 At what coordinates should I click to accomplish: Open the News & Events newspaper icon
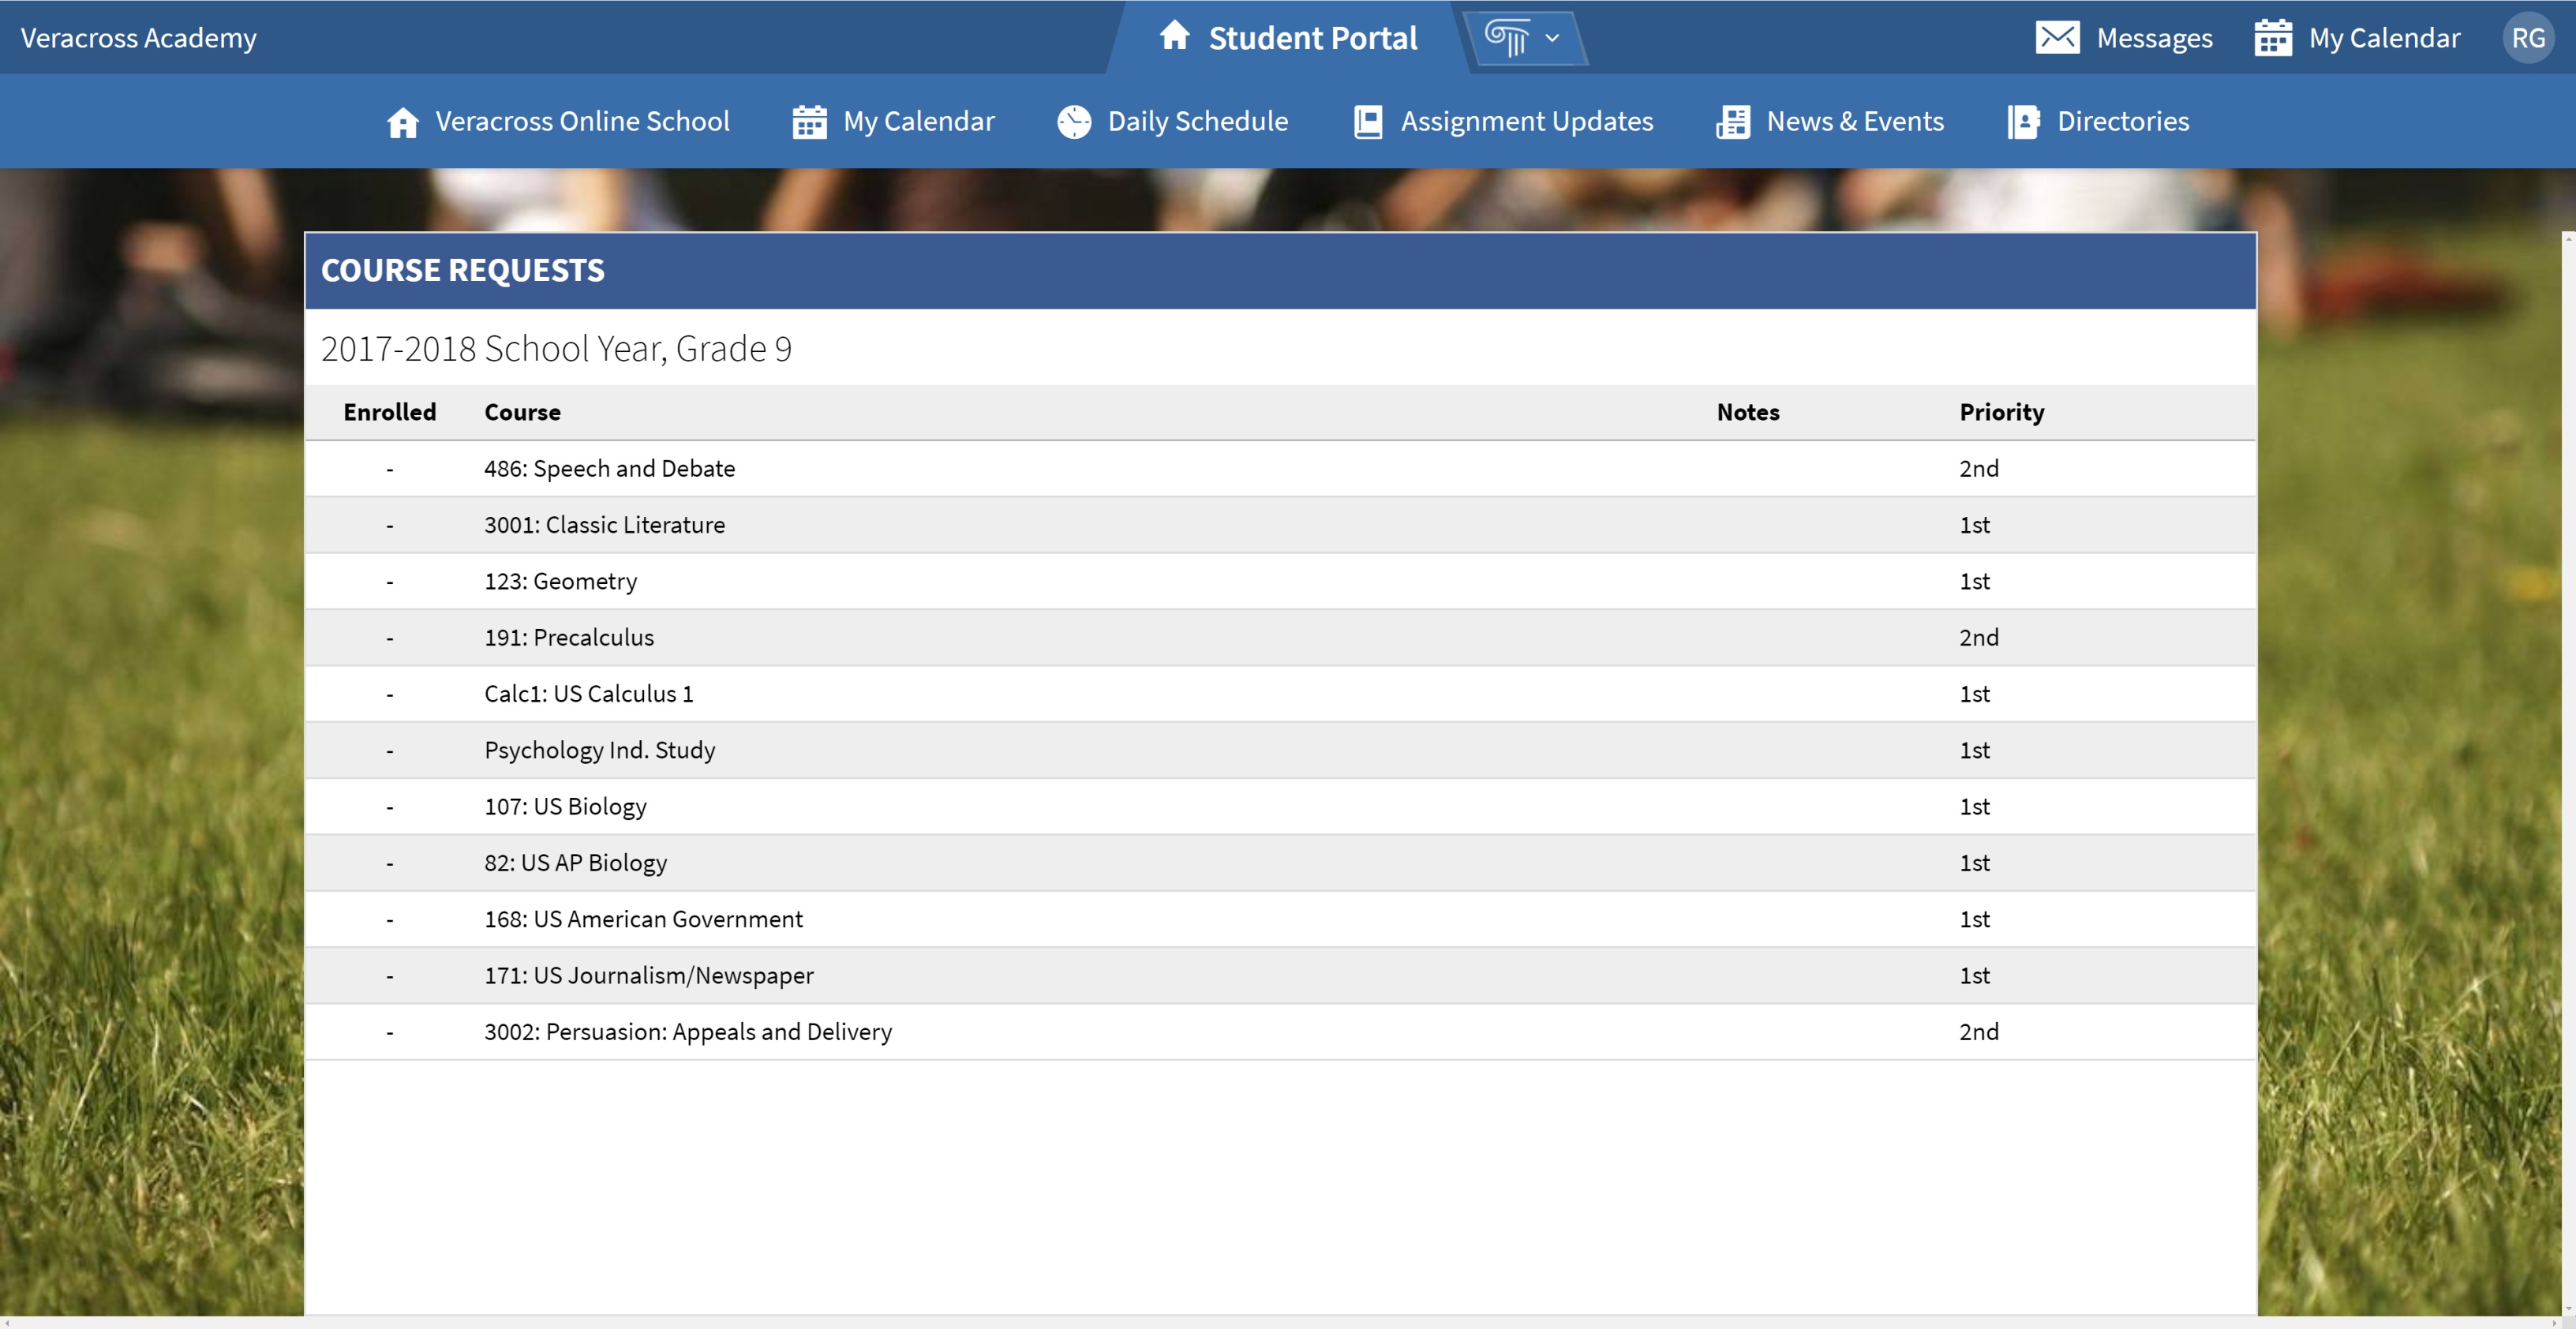point(1733,121)
